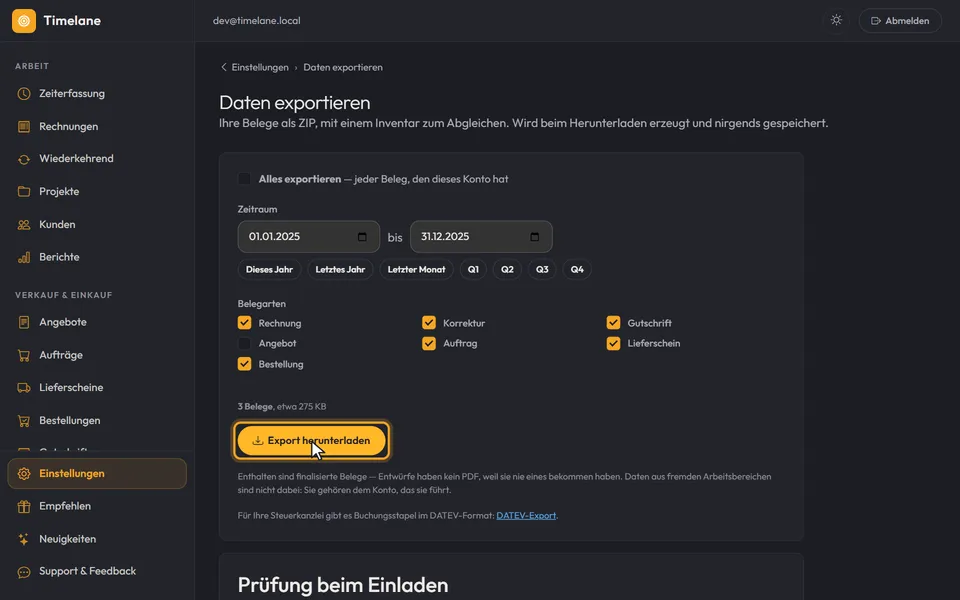Open Angebote sidebar entry
This screenshot has width=960, height=600.
tap(97, 322)
